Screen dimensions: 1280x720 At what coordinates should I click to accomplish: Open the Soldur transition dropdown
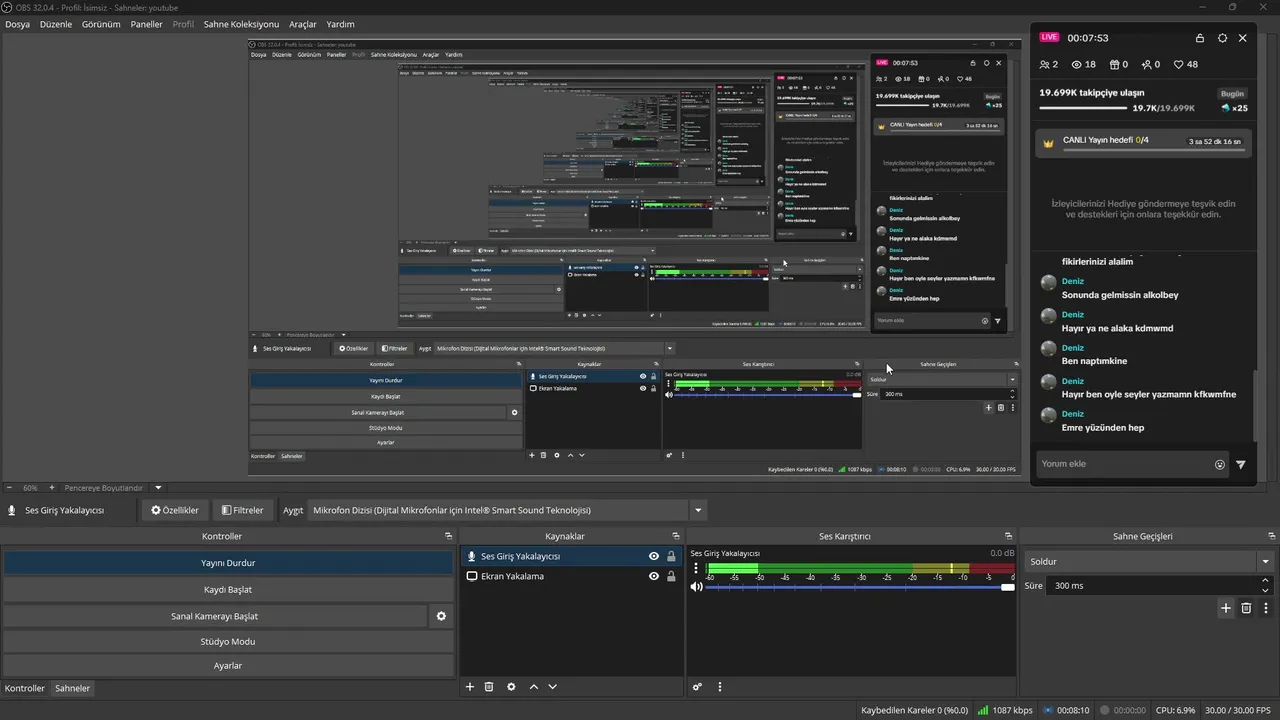1148,562
